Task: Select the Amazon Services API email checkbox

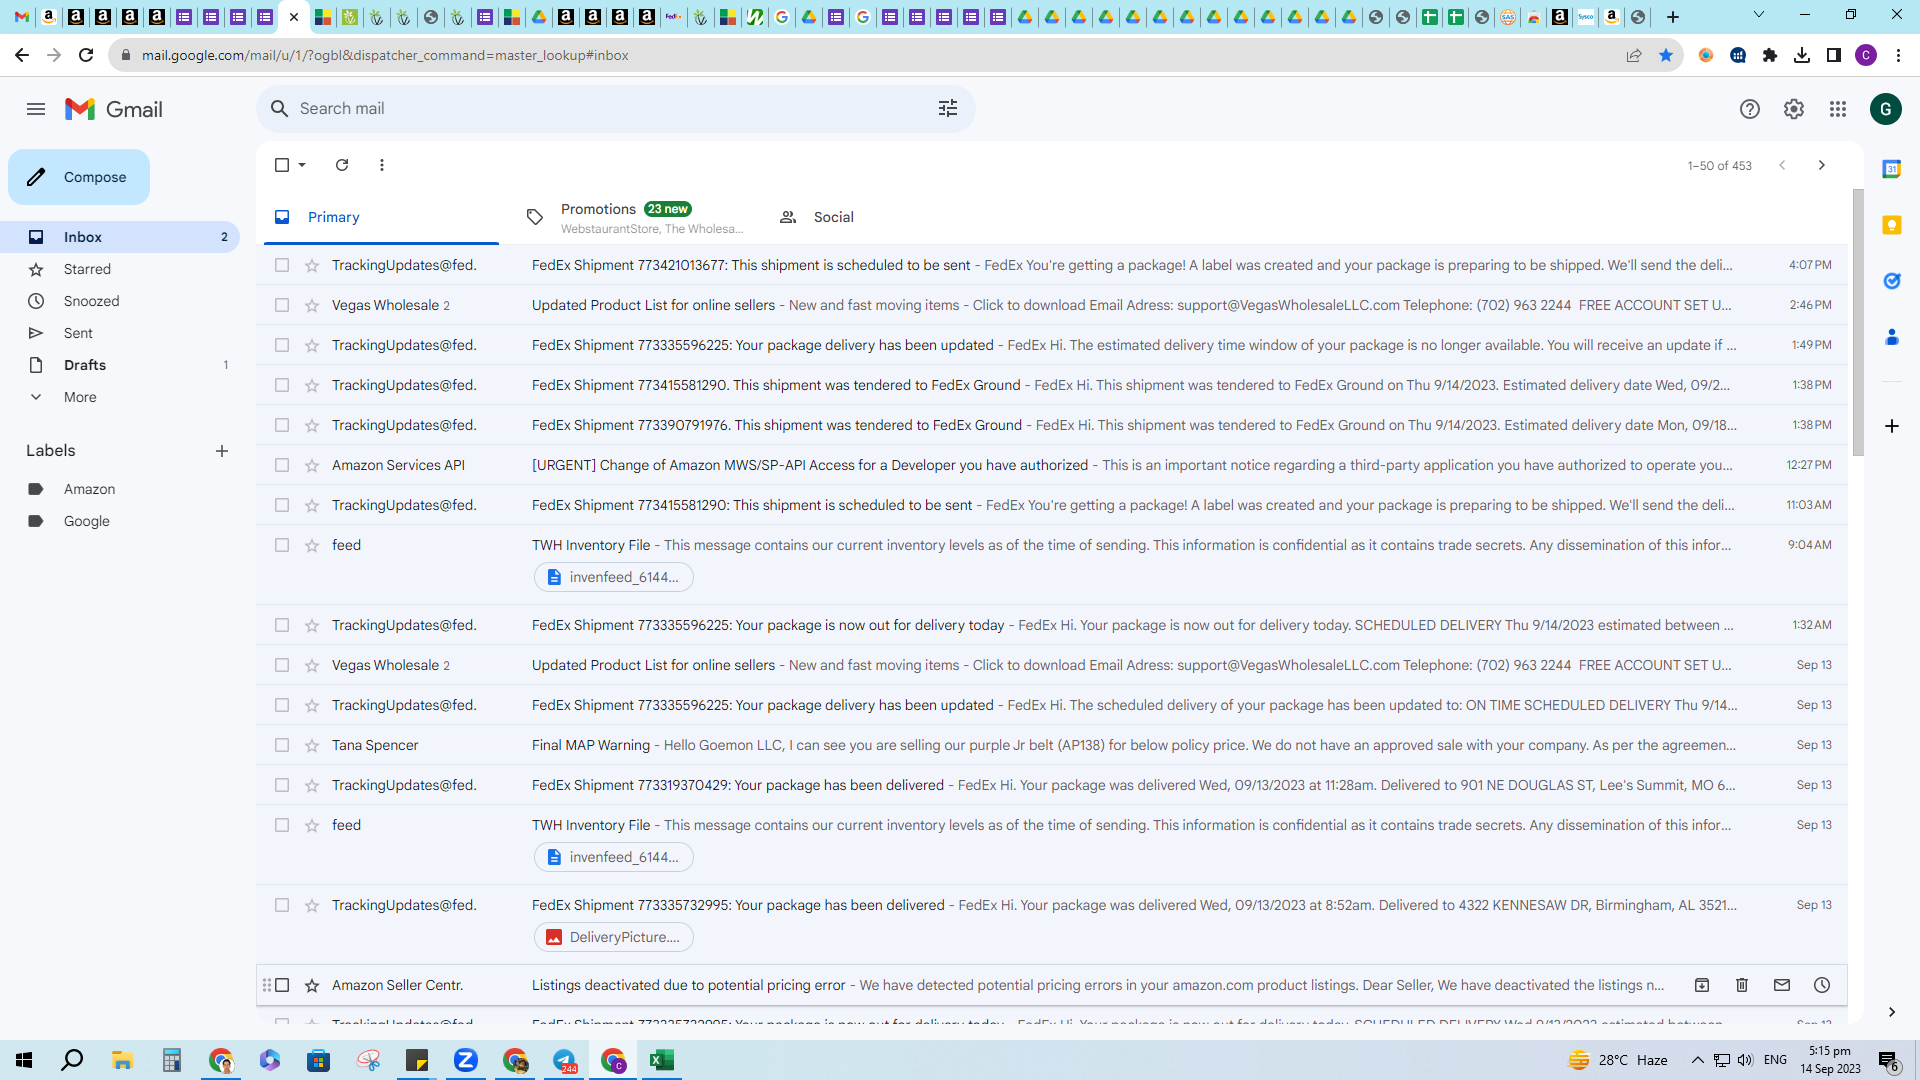Action: tap(282, 465)
